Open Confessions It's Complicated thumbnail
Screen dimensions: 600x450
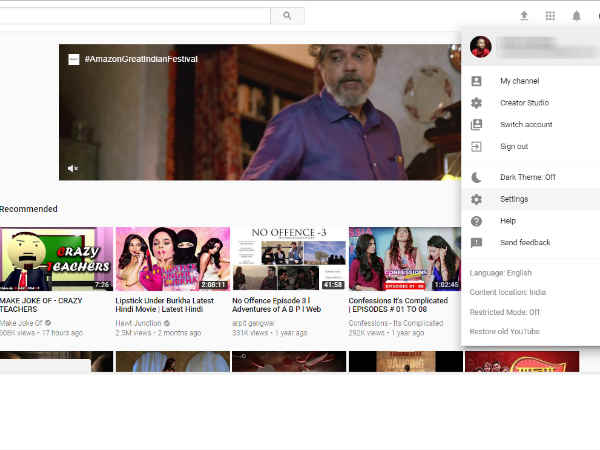click(405, 259)
